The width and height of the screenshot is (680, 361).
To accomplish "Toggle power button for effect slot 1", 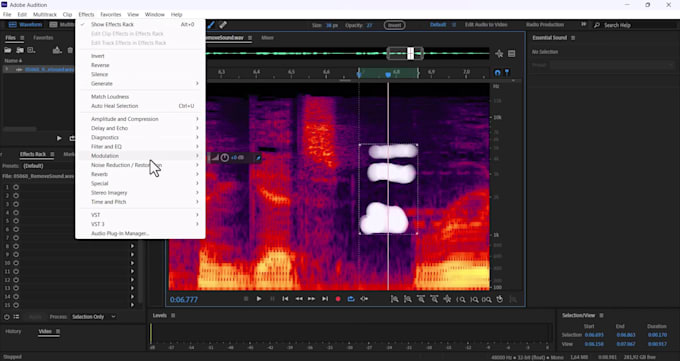I will (x=16, y=187).
